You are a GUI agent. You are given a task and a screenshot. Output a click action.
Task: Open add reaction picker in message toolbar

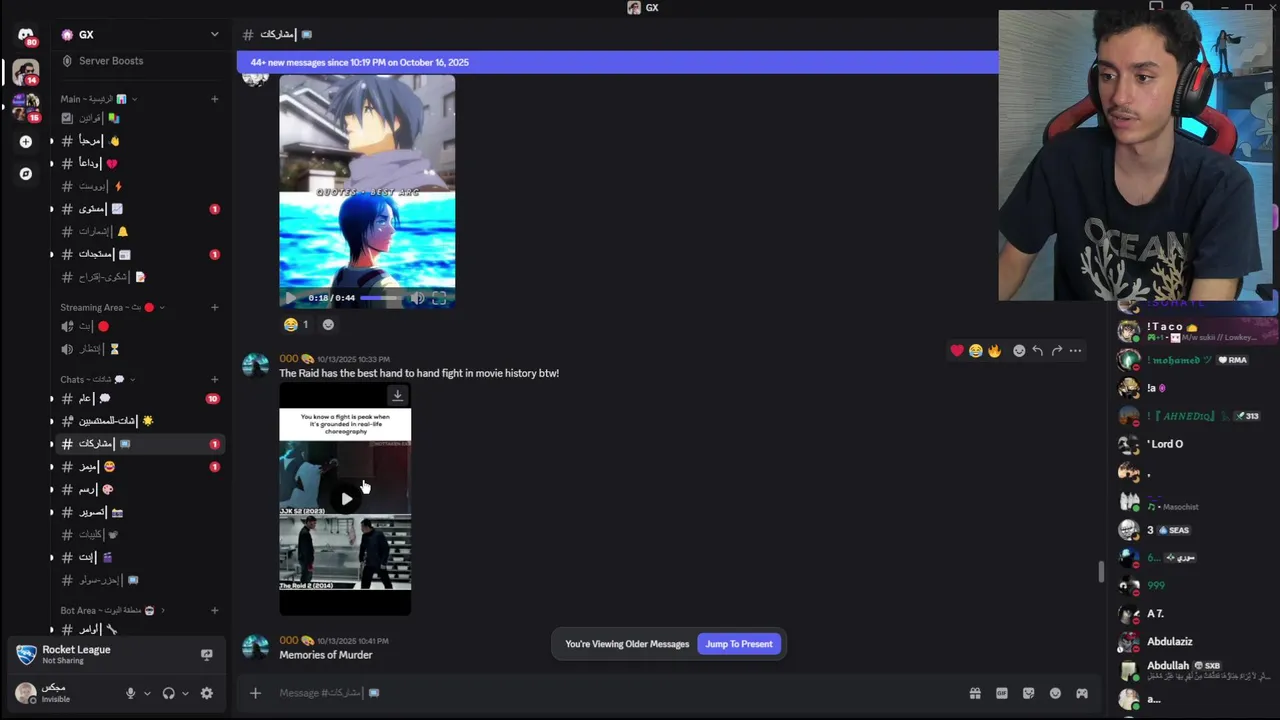(x=1019, y=351)
